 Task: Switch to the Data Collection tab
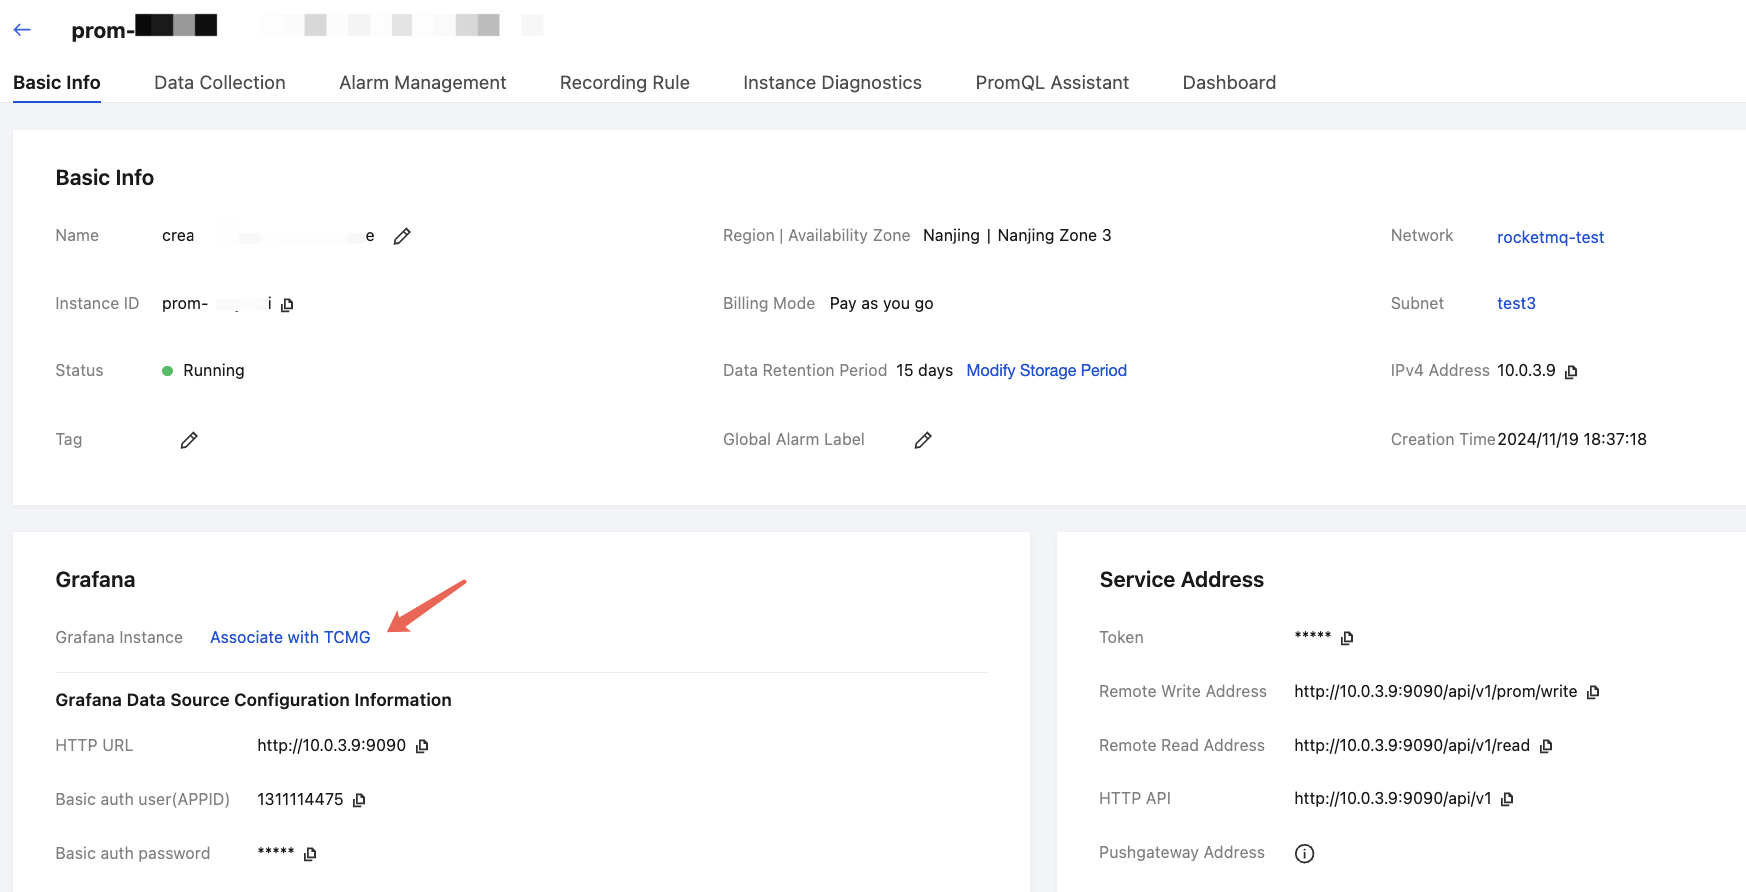(x=220, y=83)
